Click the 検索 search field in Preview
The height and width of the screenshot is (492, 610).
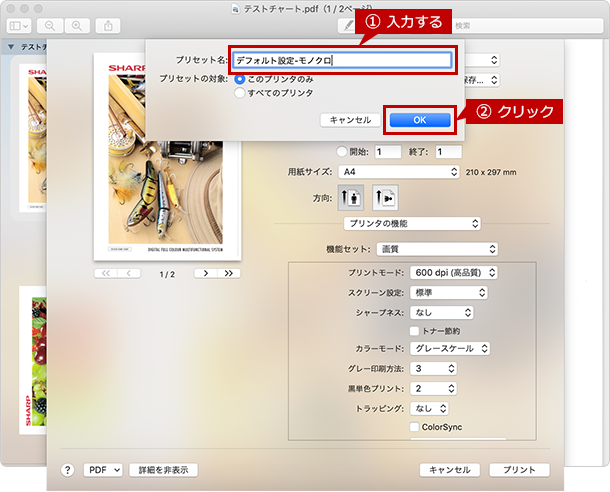click(x=527, y=26)
